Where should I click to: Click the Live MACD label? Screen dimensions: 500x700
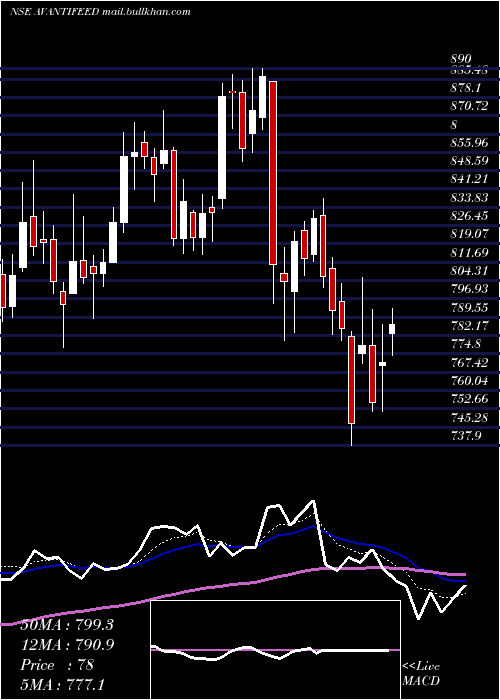click(421, 673)
